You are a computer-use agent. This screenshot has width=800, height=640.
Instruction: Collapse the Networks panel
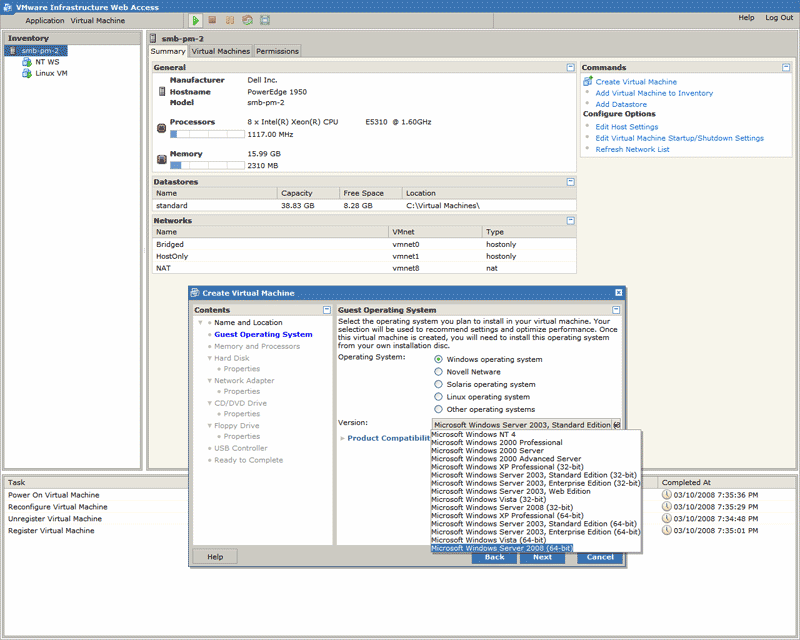pyautogui.click(x=570, y=220)
